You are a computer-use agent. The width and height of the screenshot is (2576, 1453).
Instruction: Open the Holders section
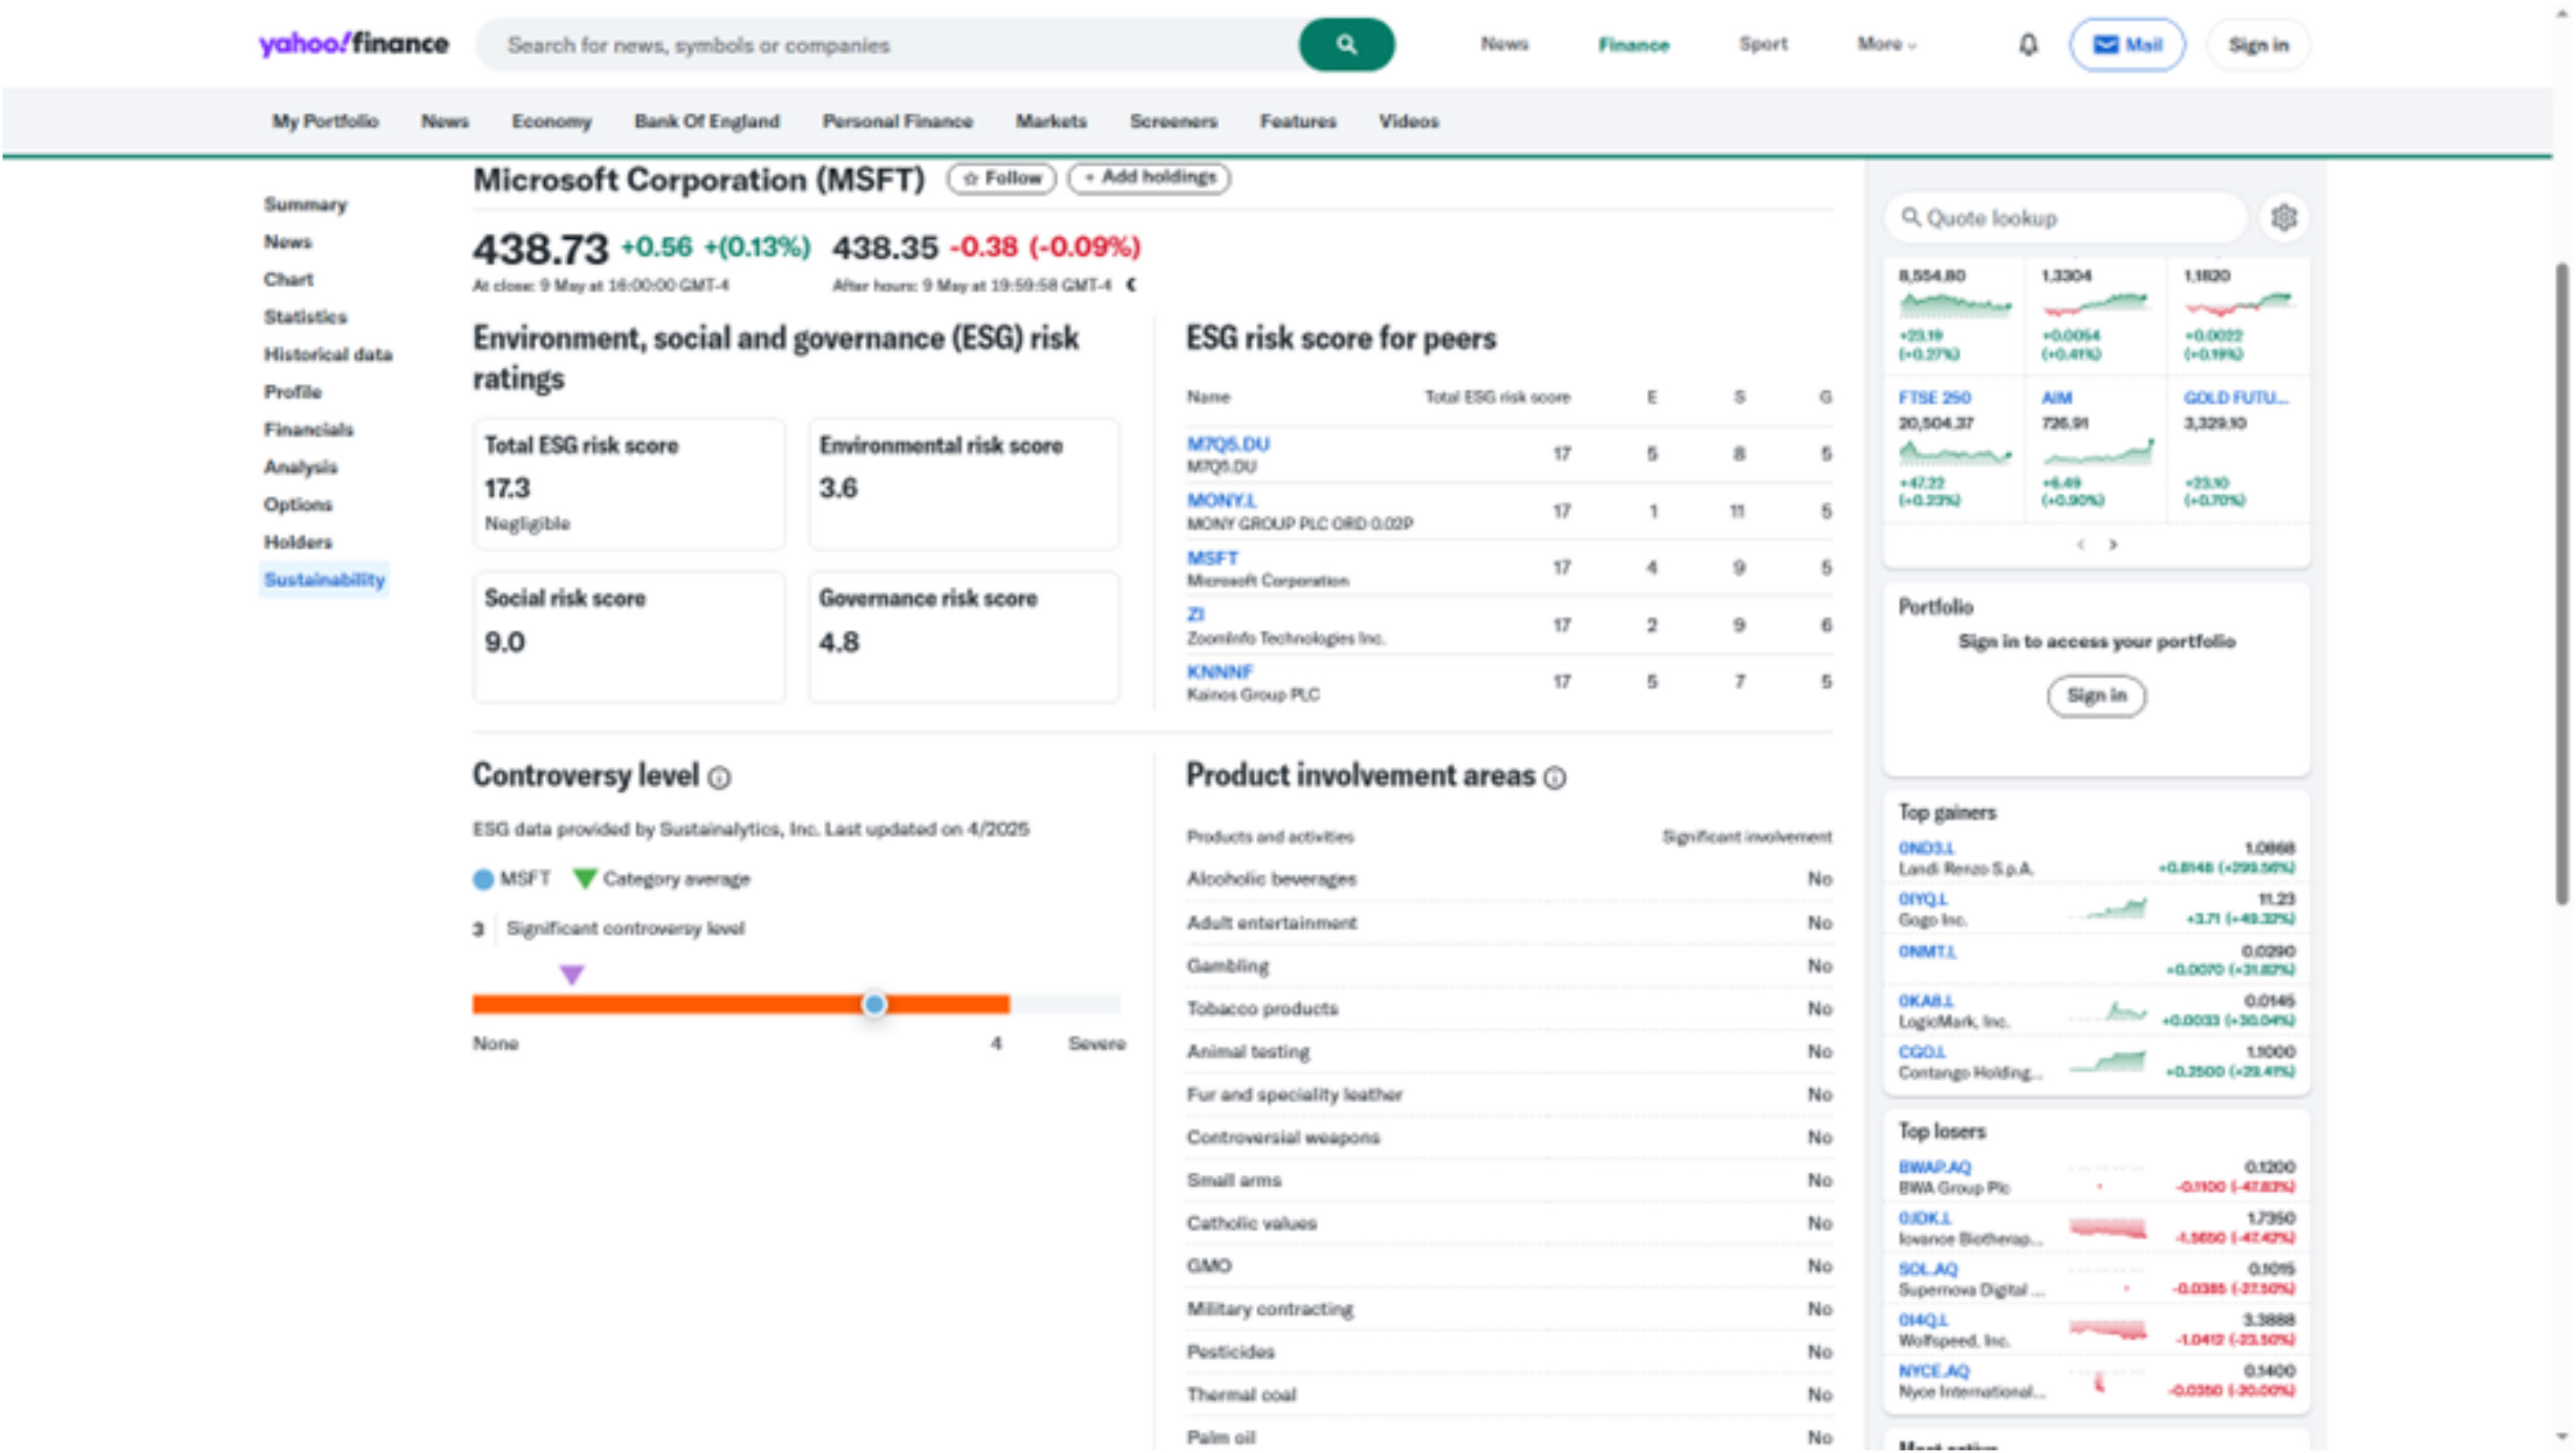pos(298,542)
